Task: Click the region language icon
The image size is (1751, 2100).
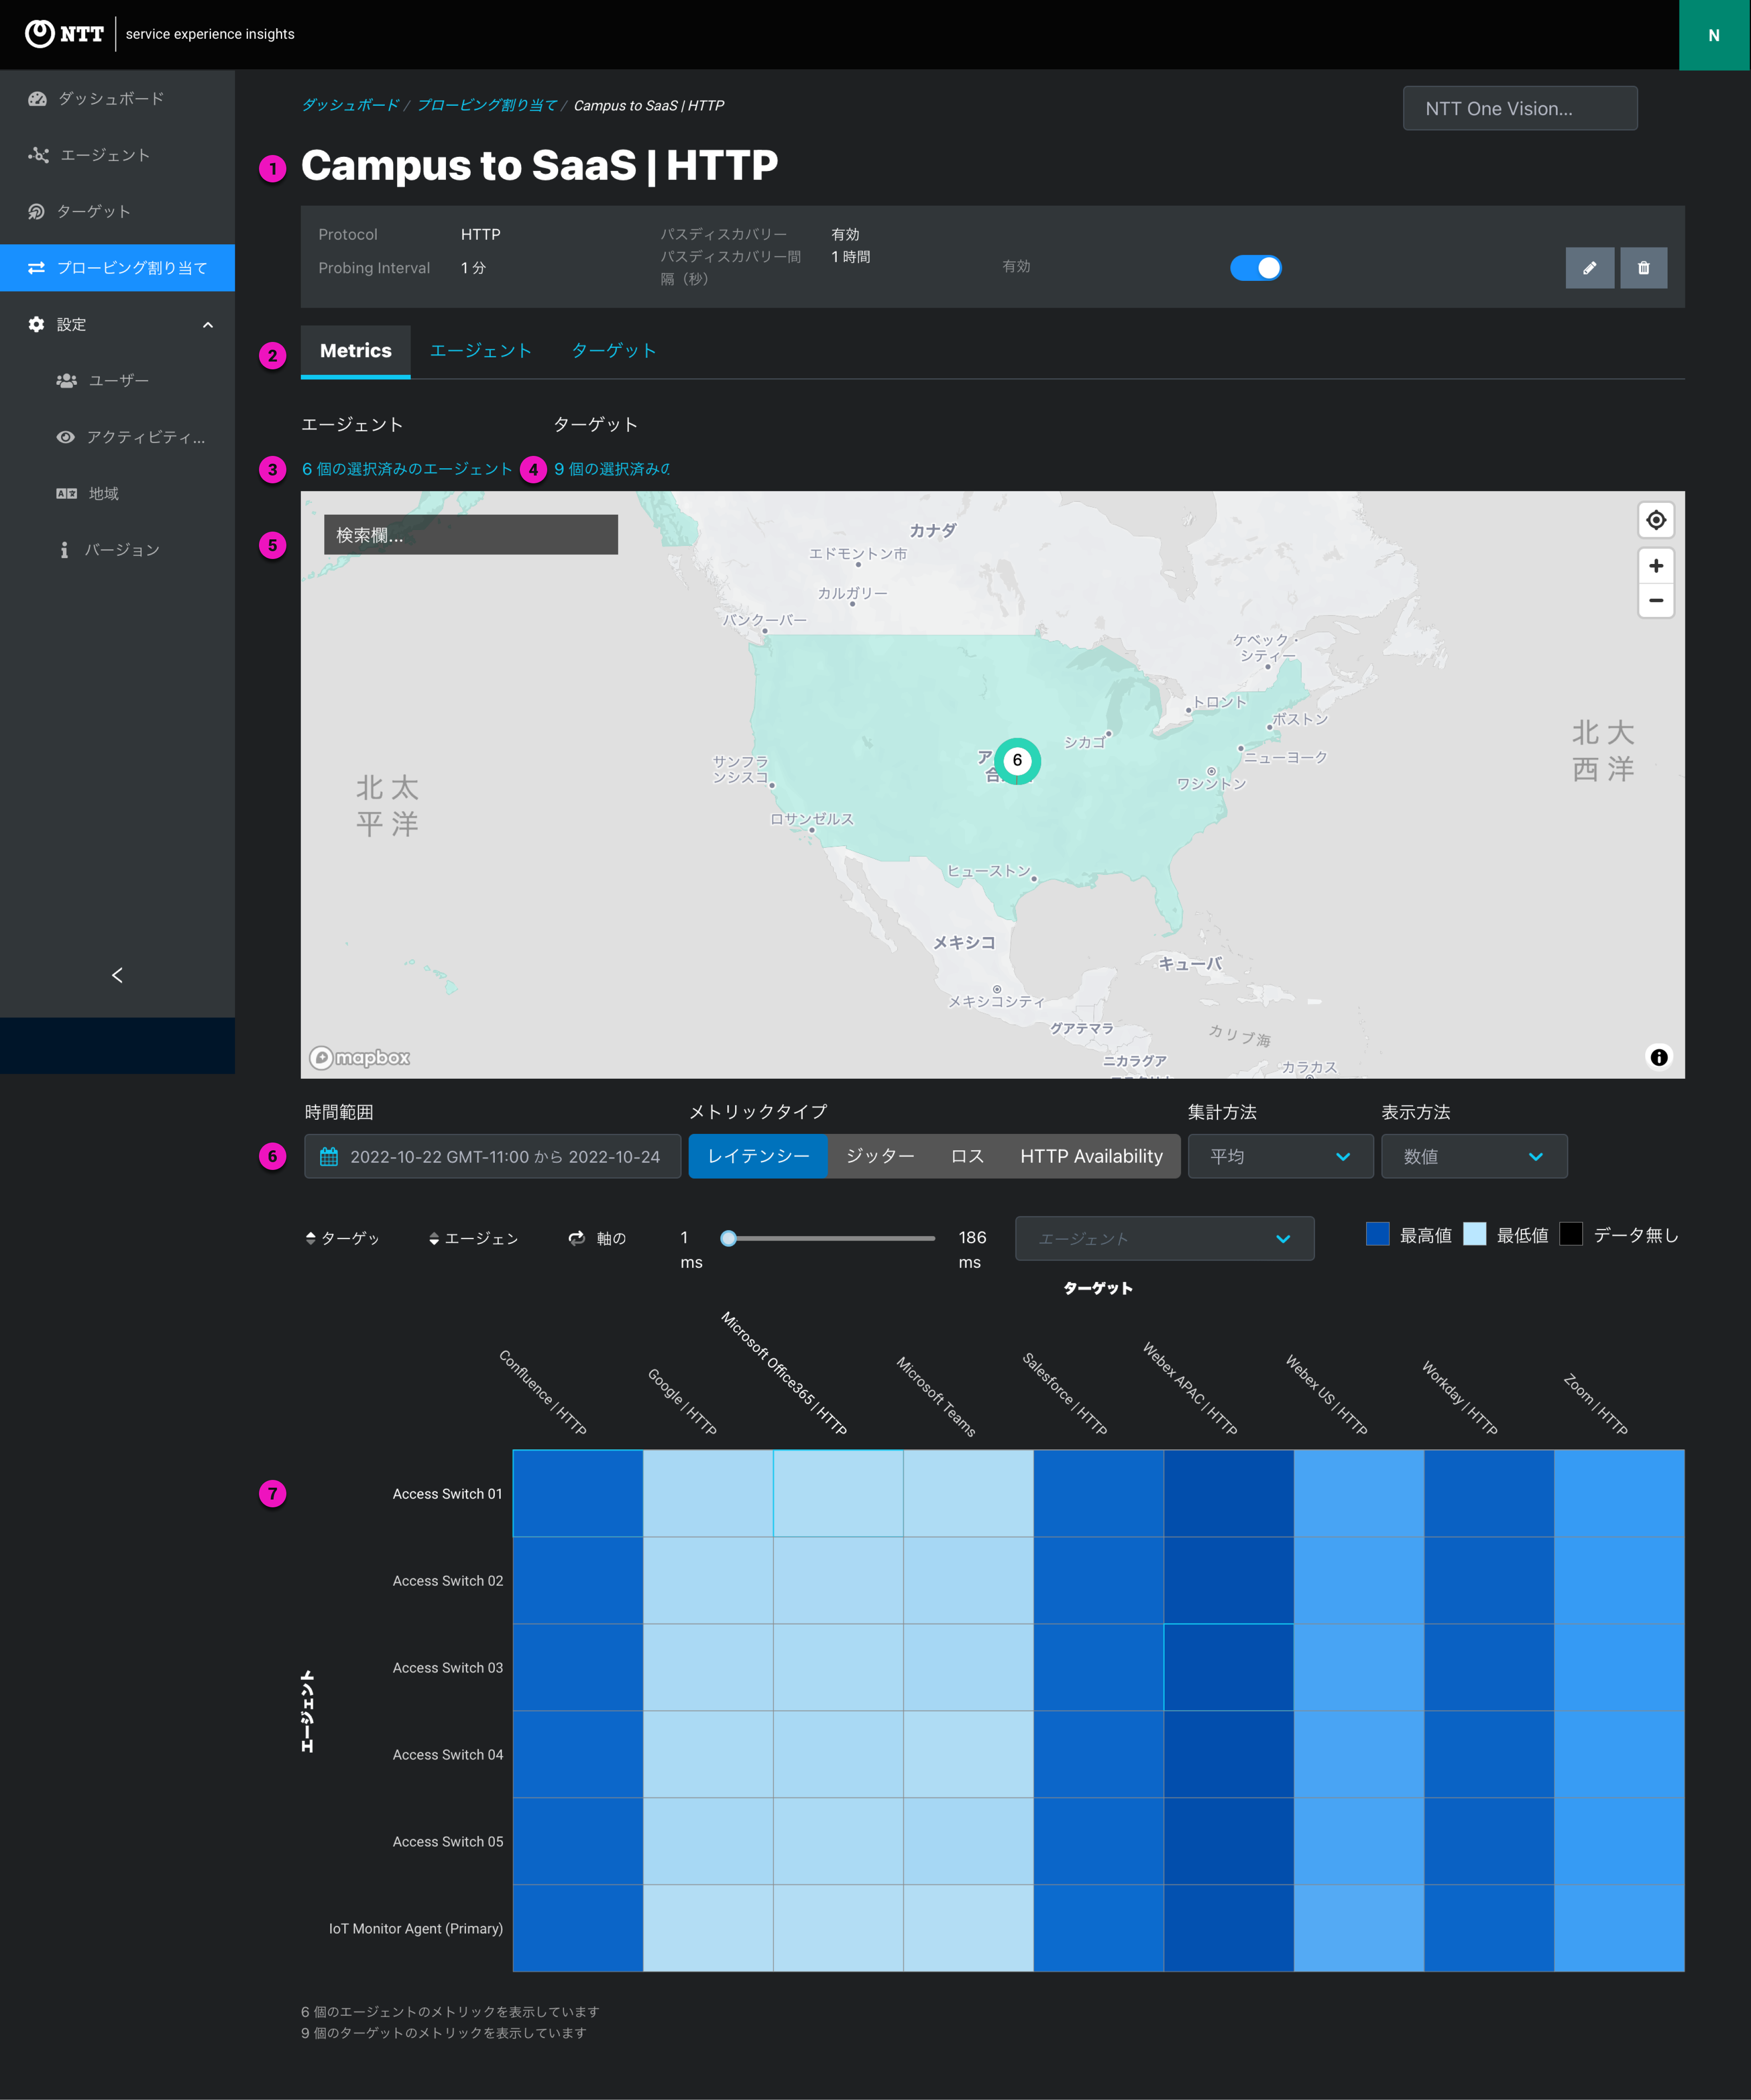Action: tap(66, 493)
